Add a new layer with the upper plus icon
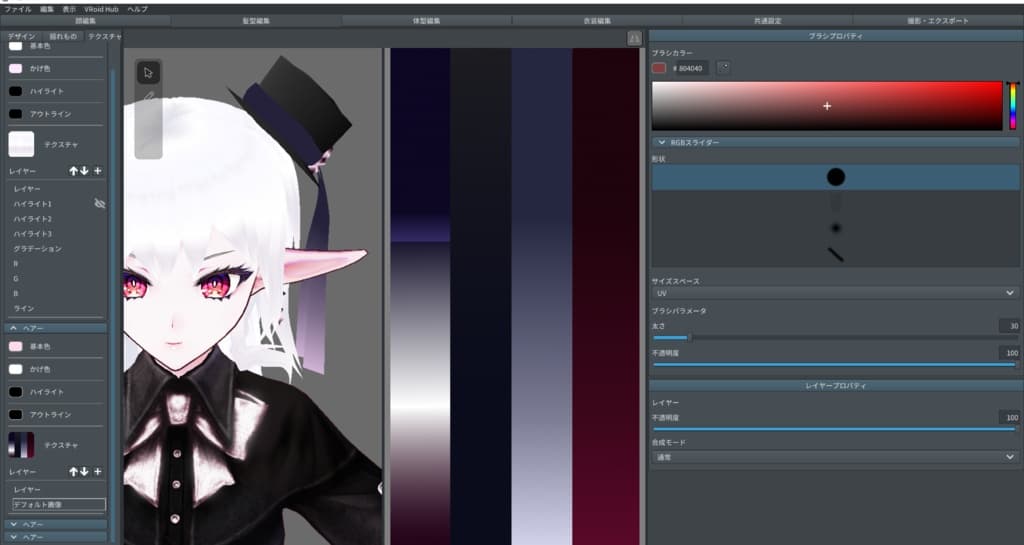Viewport: 1024px width, 545px height. pos(98,171)
